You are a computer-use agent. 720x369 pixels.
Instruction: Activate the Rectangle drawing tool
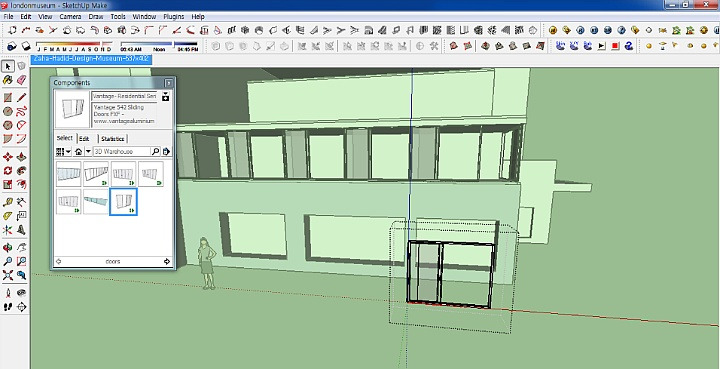point(8,98)
